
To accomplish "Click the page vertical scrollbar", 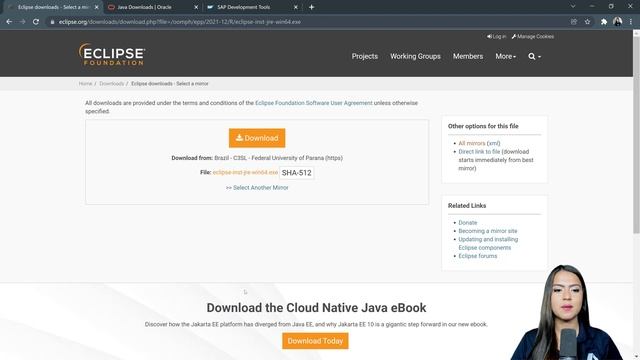I will tap(636, 135).
